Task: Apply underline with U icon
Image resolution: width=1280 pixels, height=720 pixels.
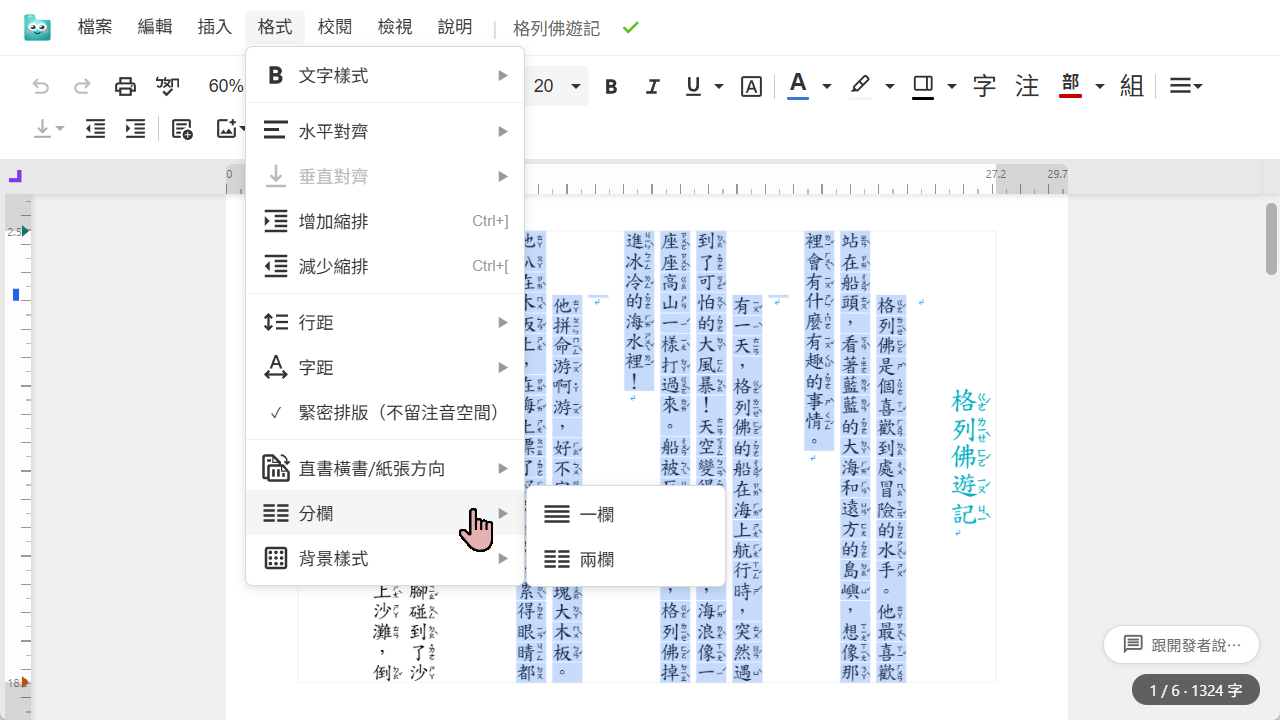Action: point(693,87)
